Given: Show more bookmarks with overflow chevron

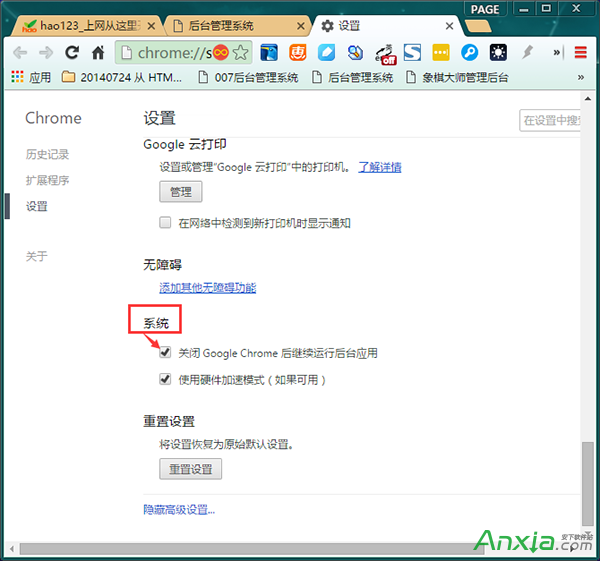Looking at the screenshot, I should coord(581,78).
